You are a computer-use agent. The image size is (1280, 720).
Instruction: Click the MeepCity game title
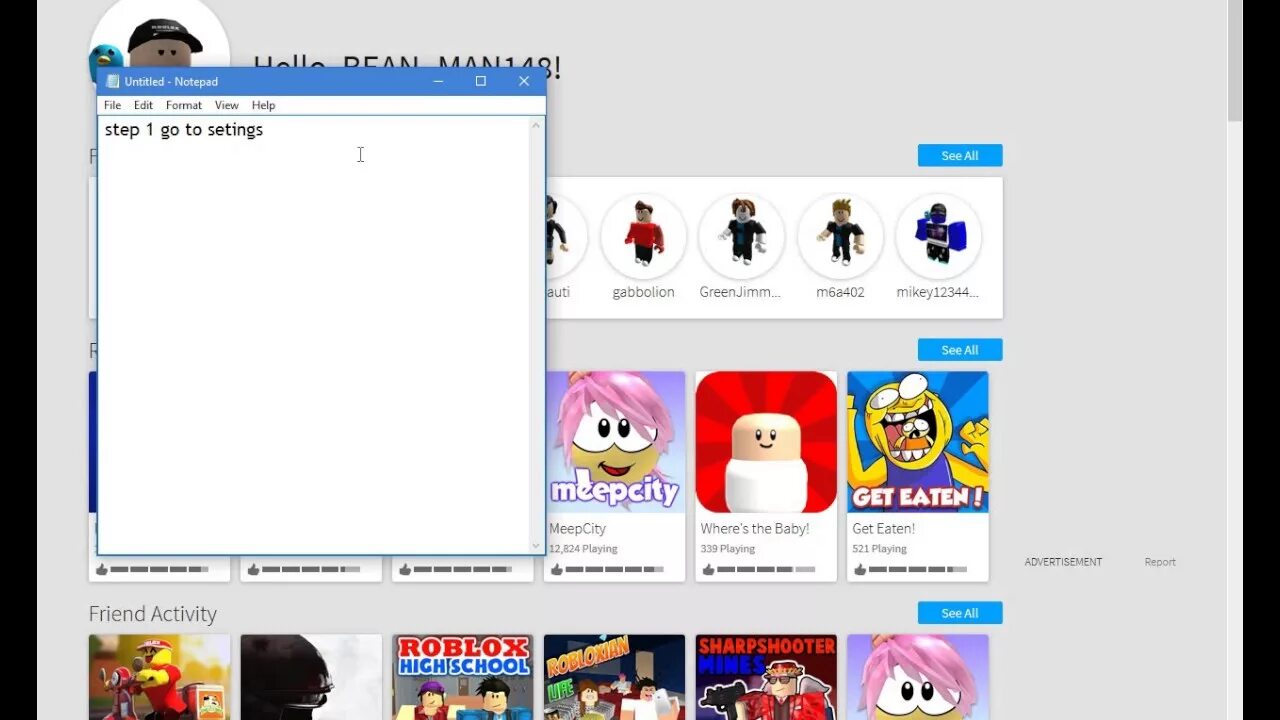tap(578, 528)
